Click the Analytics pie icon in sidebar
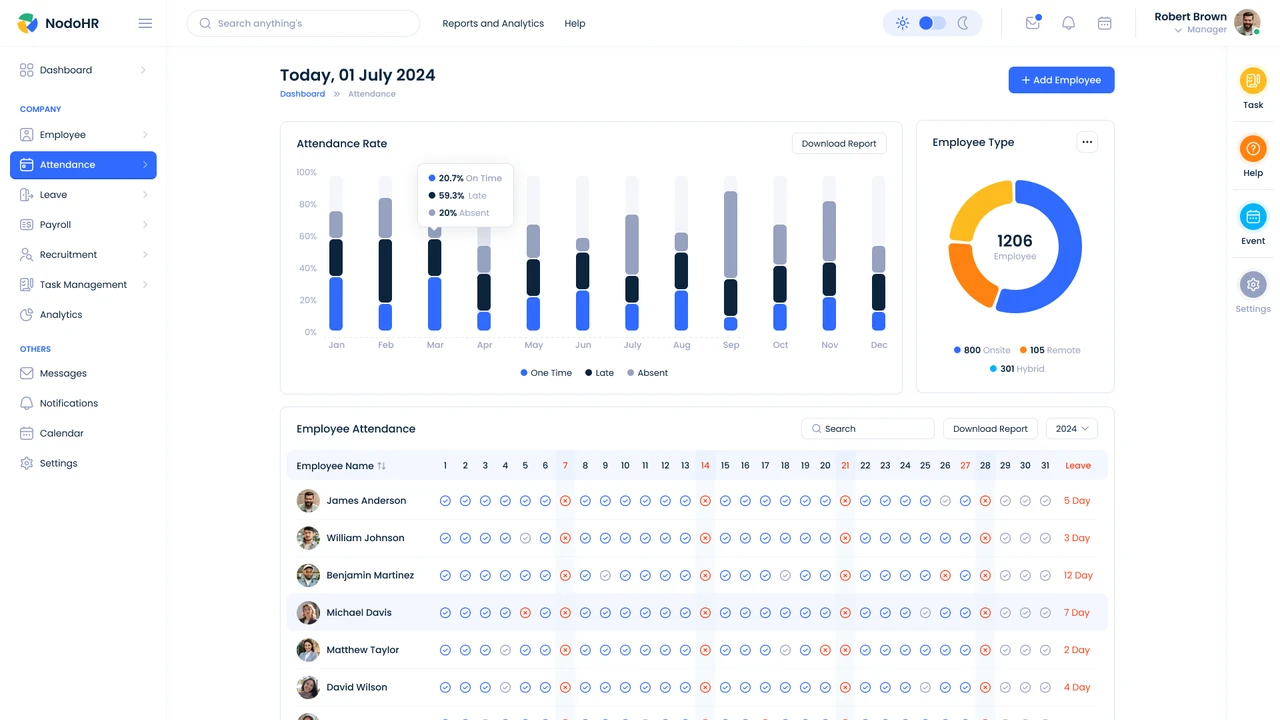 click(x=27, y=314)
